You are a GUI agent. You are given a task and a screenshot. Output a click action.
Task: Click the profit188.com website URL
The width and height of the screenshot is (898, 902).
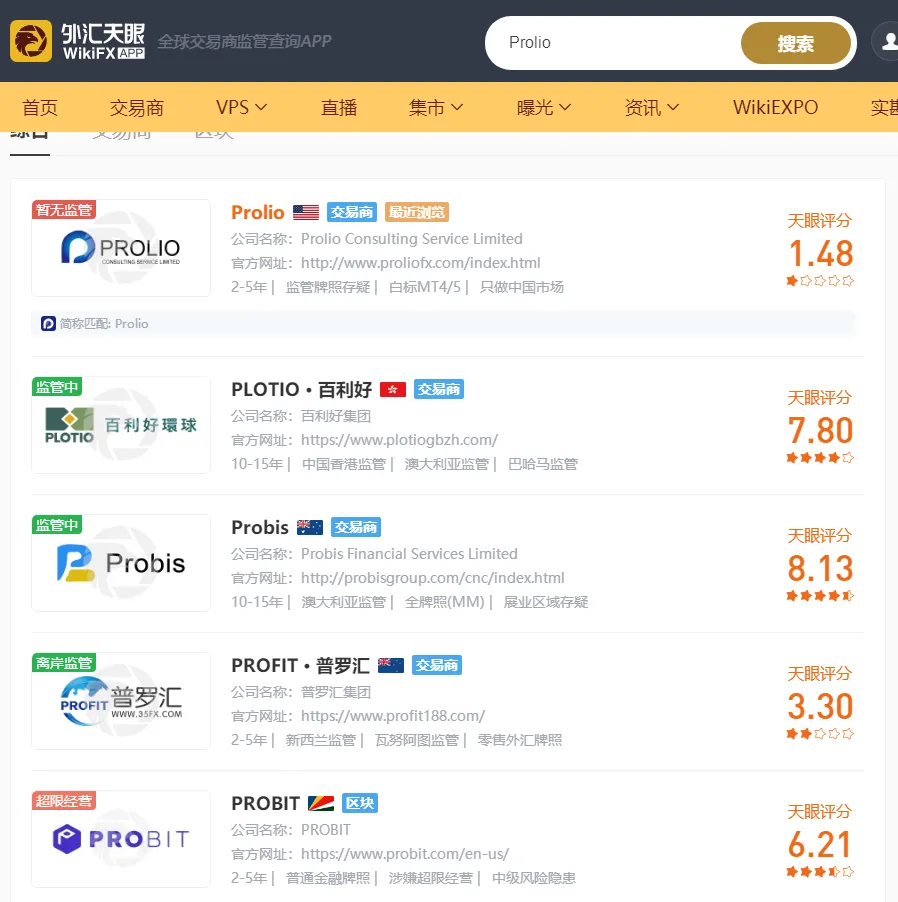click(393, 716)
